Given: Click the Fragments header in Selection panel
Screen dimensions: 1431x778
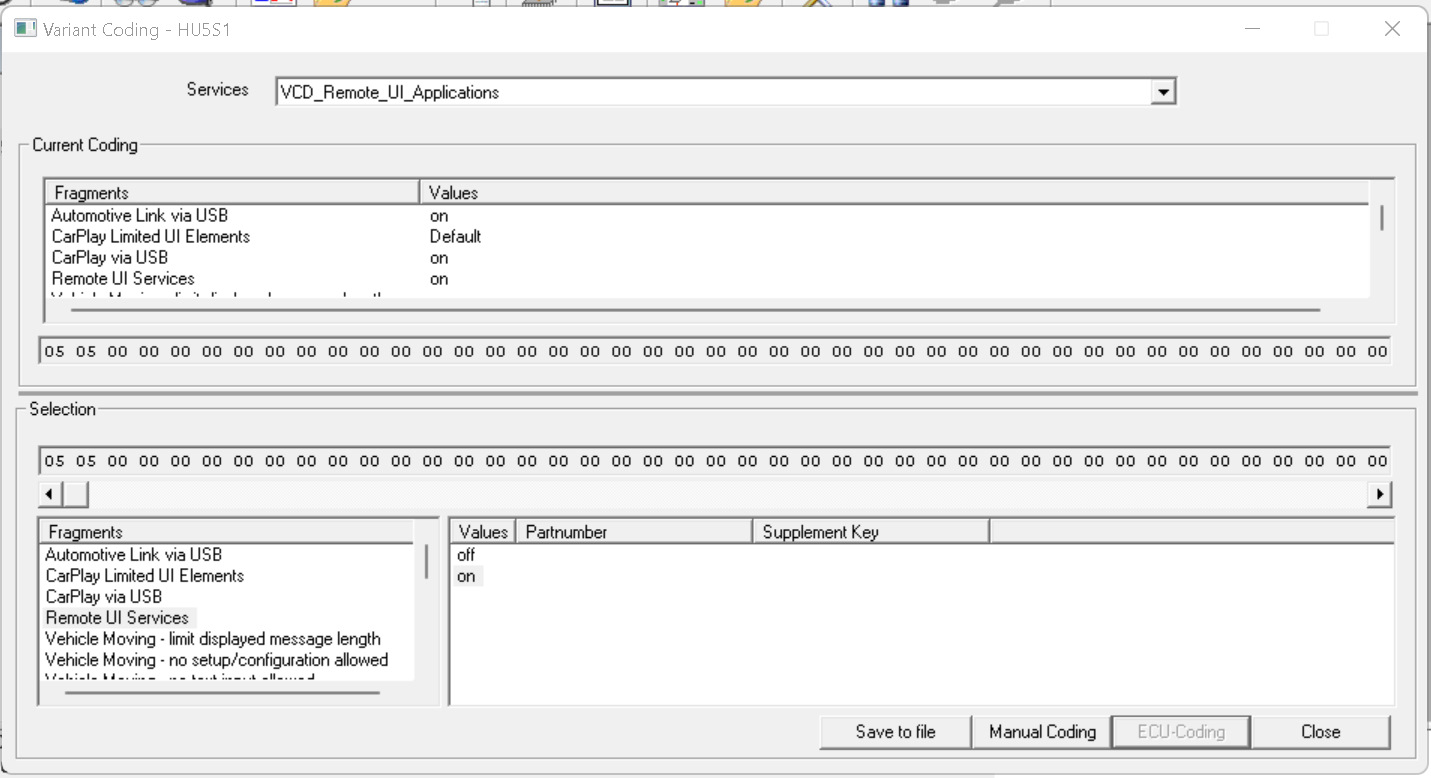Looking at the screenshot, I should 226,532.
